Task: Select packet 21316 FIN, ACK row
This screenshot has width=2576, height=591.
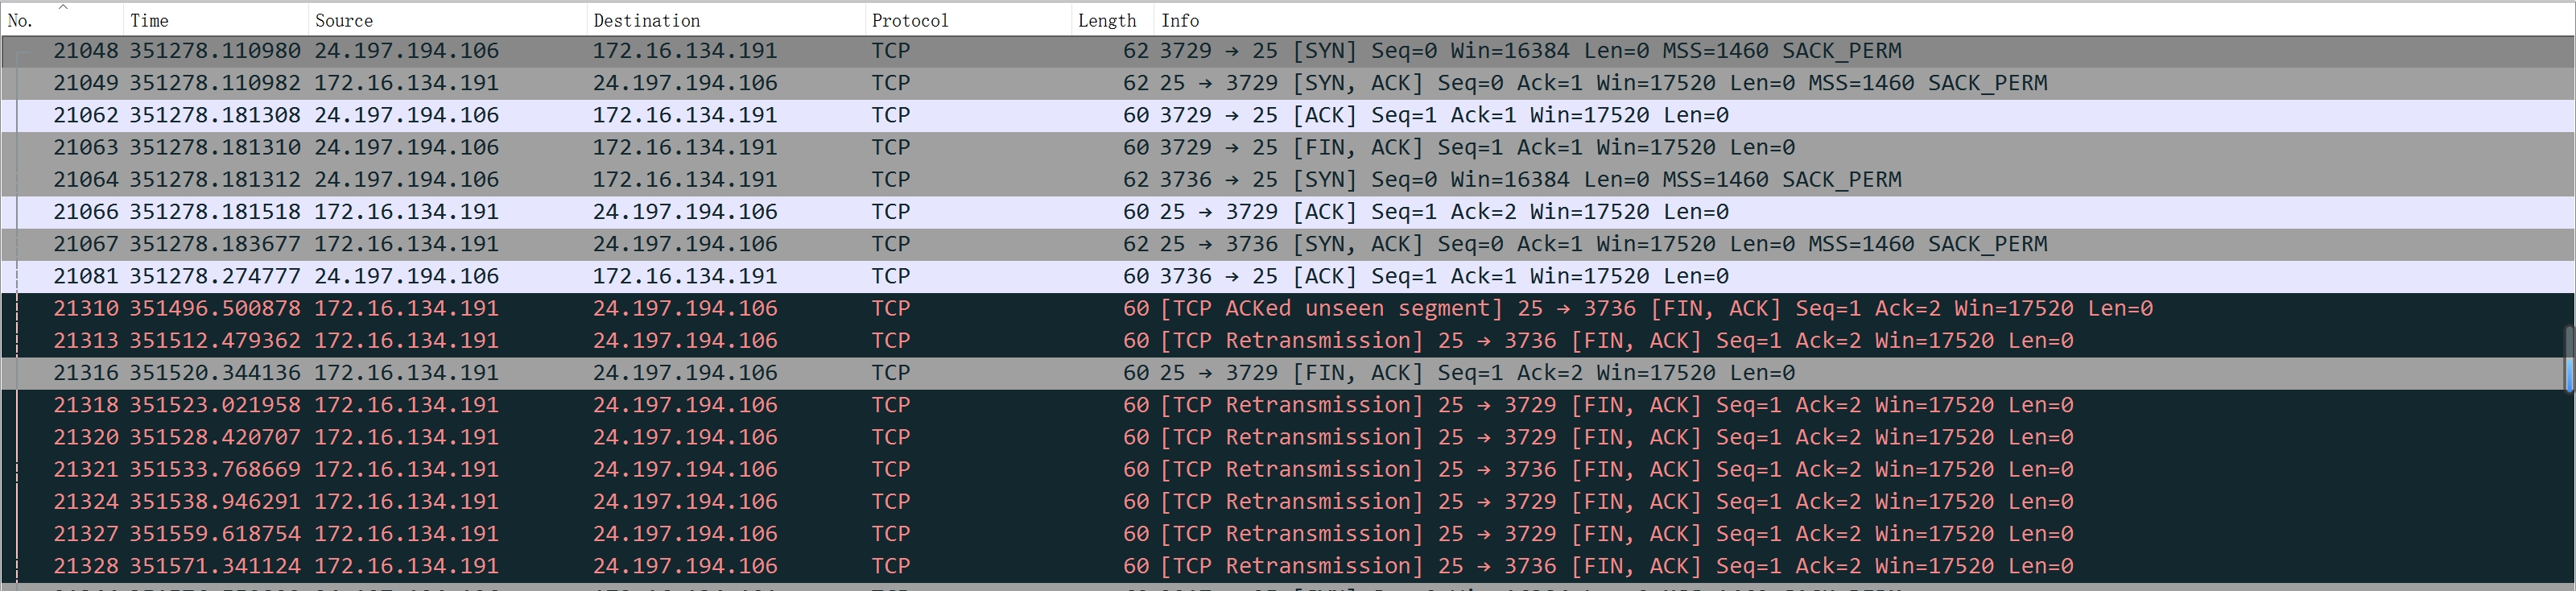Action: point(700,372)
